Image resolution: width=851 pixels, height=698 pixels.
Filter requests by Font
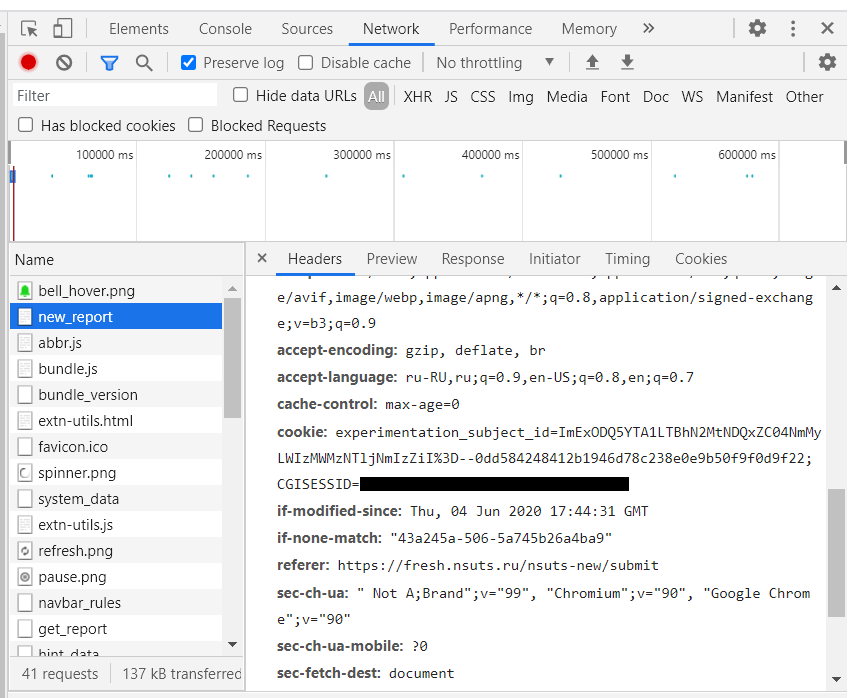tap(615, 97)
